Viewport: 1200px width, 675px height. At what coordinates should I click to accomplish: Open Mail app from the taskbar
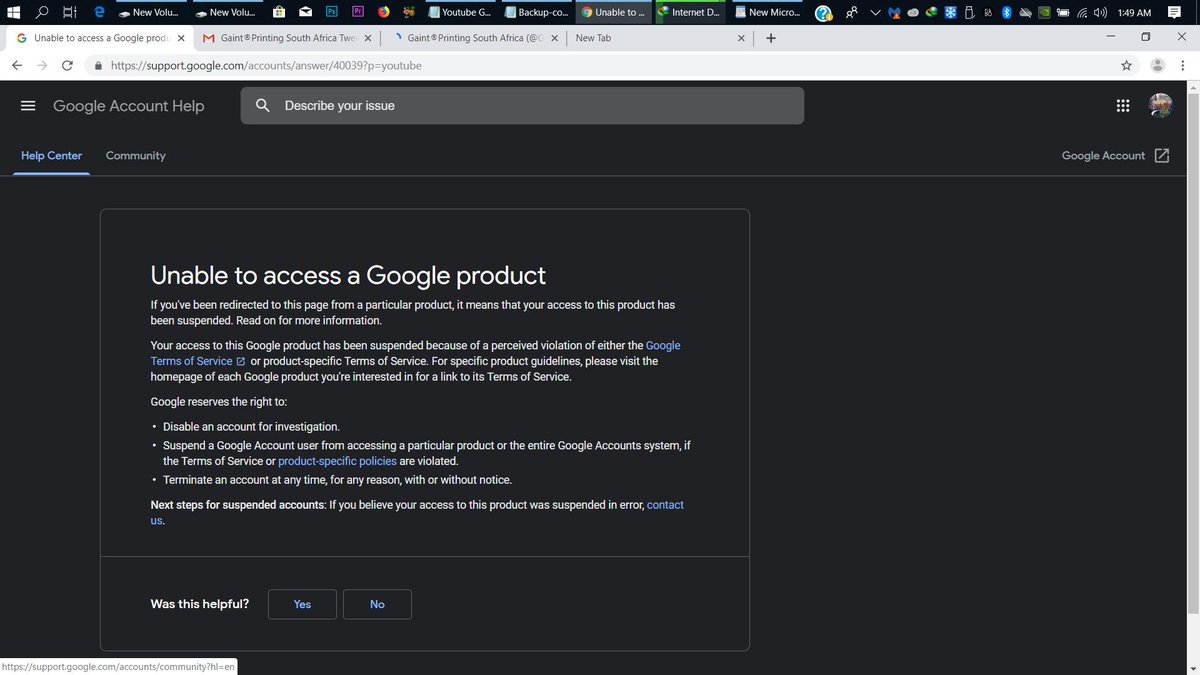click(x=305, y=12)
